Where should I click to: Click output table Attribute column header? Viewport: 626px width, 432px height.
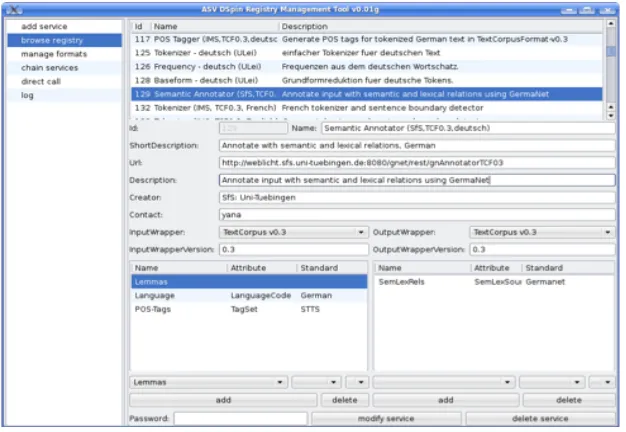(x=497, y=268)
